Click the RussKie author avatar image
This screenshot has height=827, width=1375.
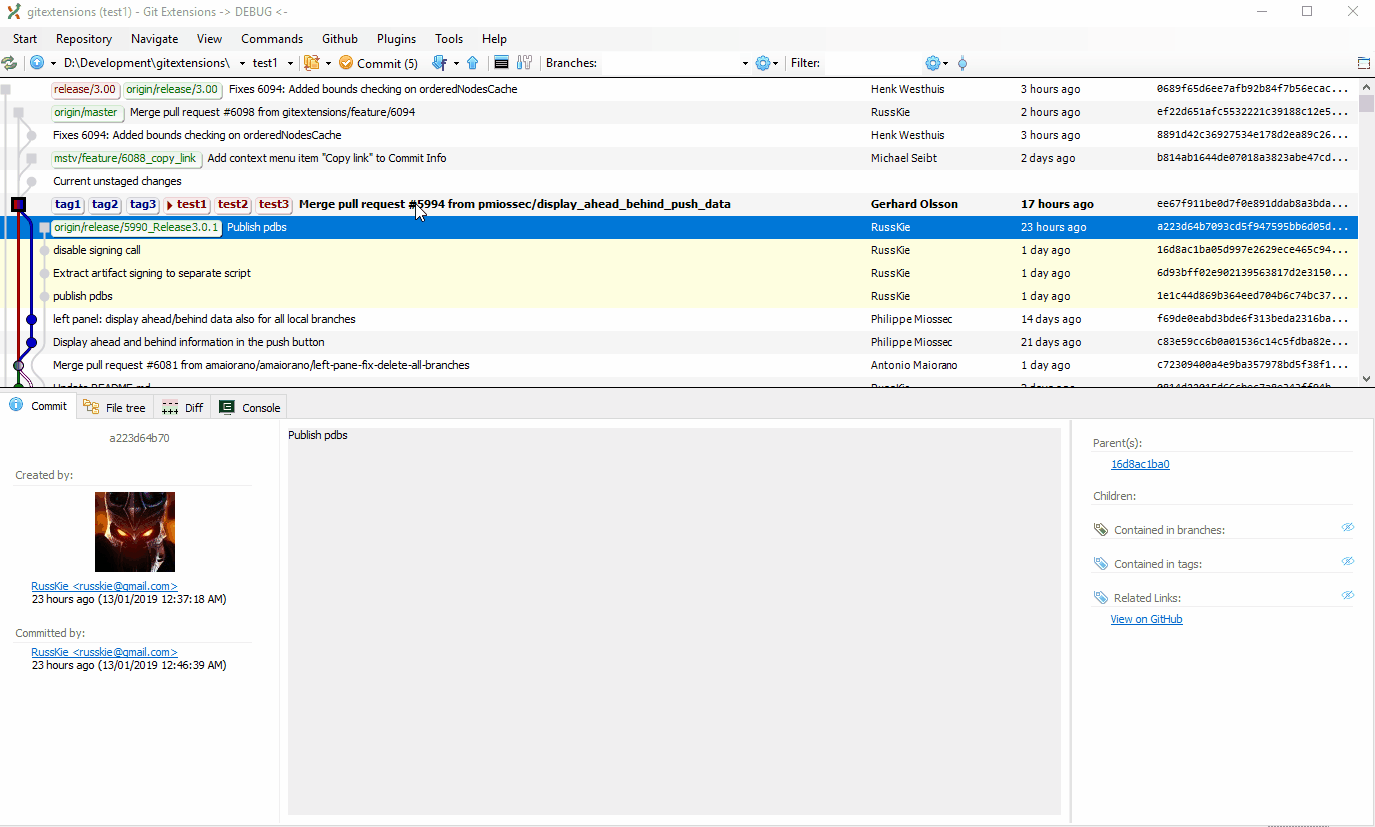pos(134,531)
